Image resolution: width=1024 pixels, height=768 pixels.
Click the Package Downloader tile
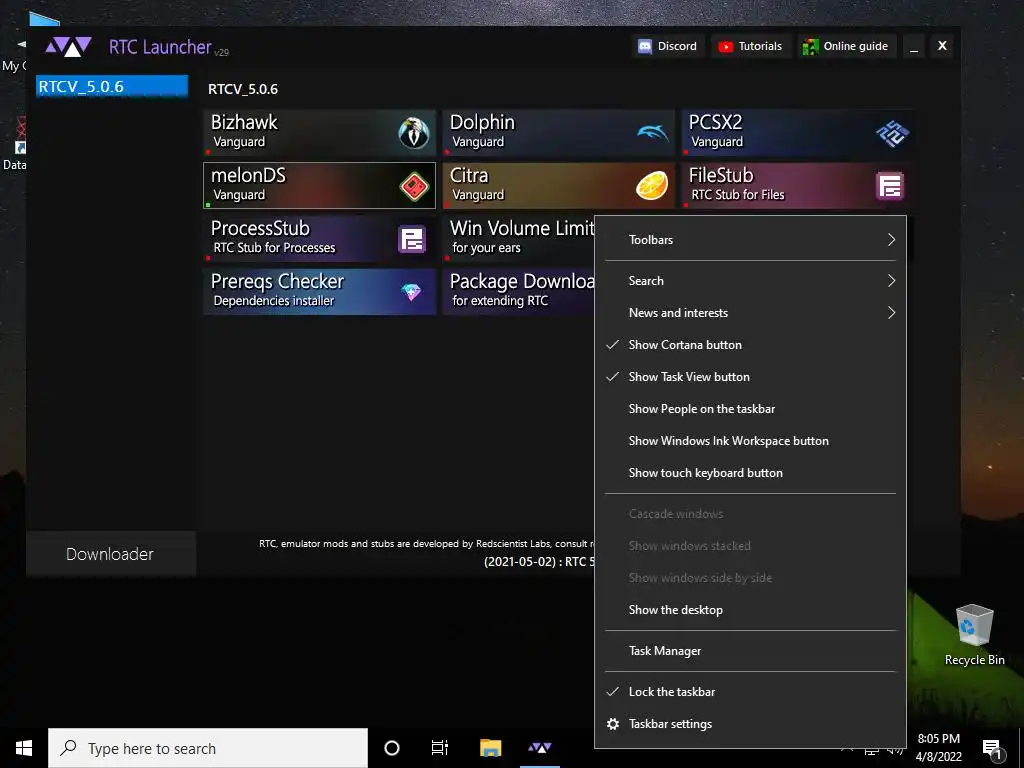519,292
